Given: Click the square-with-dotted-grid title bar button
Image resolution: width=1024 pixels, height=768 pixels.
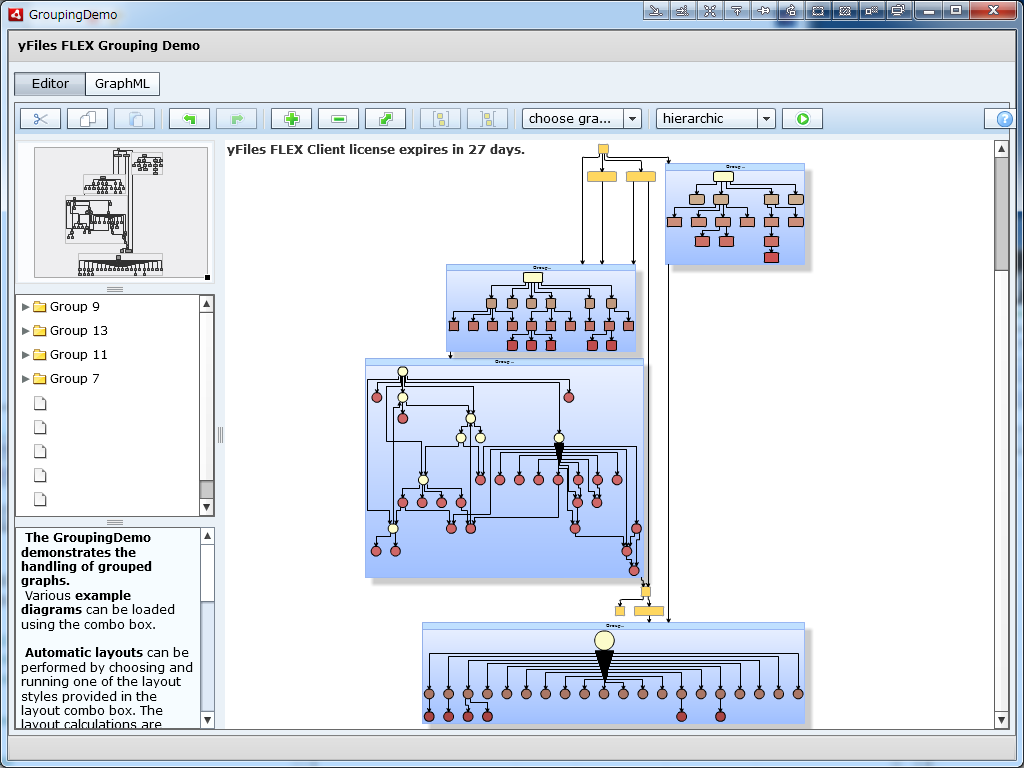Looking at the screenshot, I should point(872,10).
